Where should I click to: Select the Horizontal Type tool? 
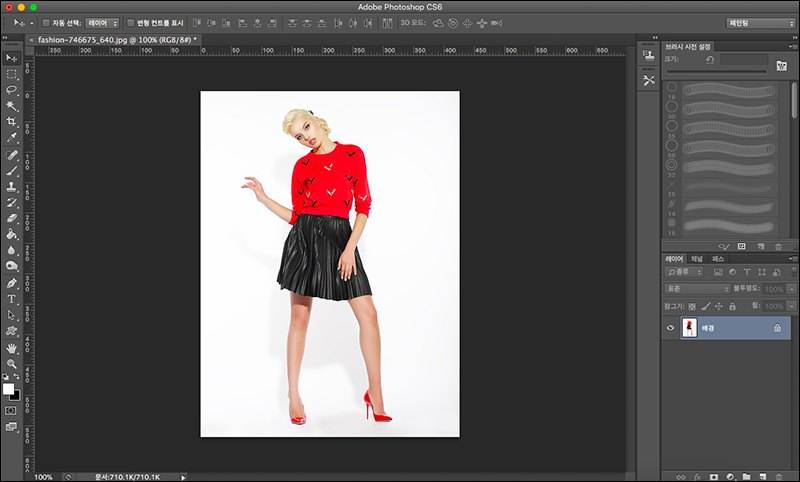point(12,298)
